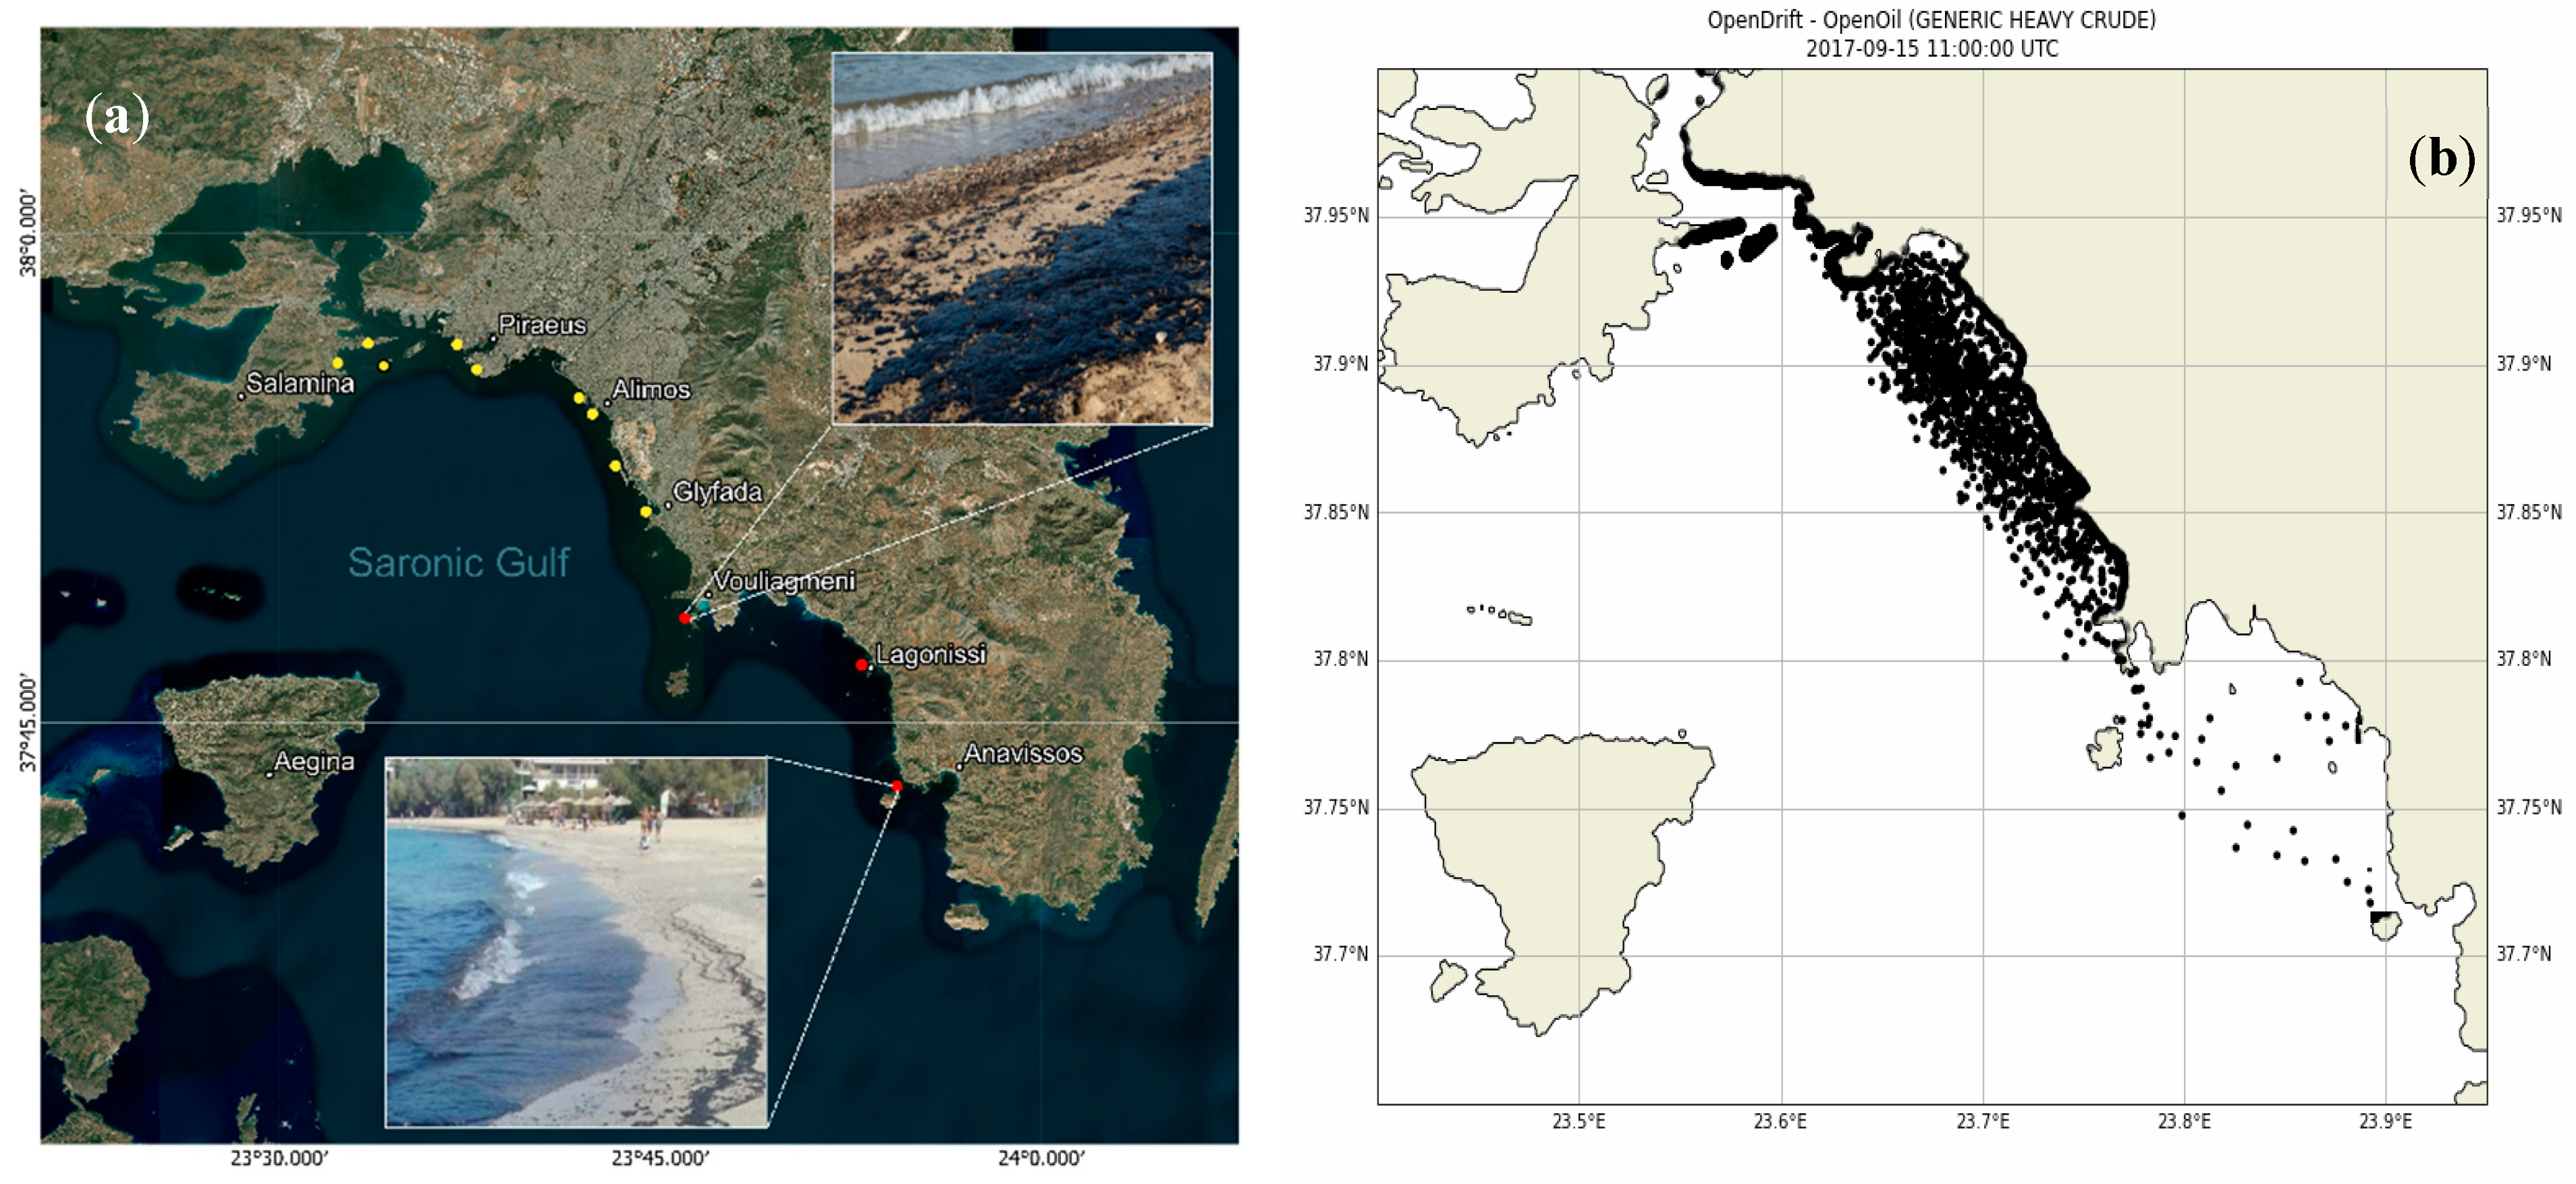
Task: Click the Salamina label on map
Action: click(x=300, y=383)
